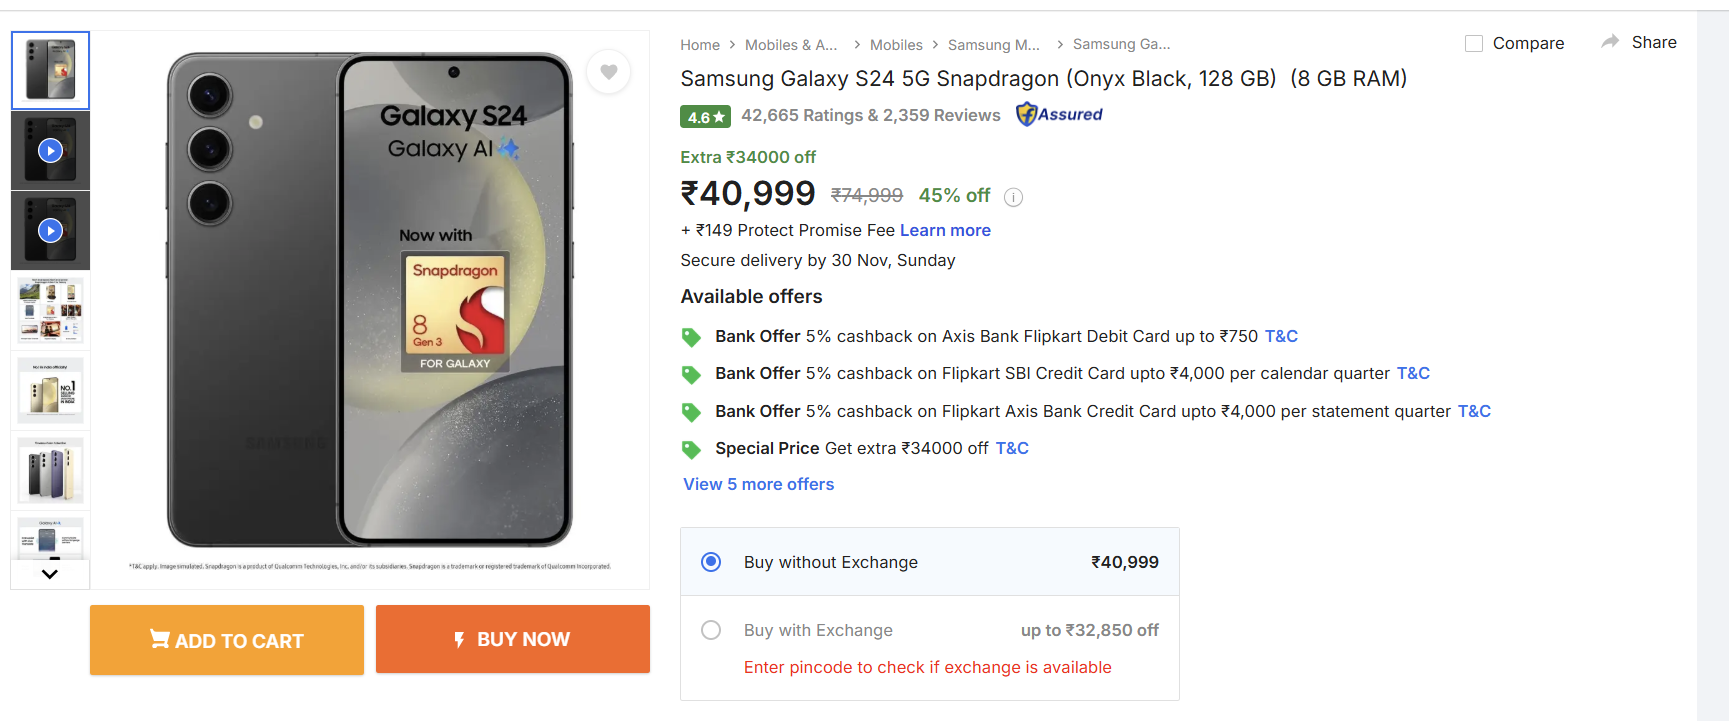The width and height of the screenshot is (1729, 721).
Task: Select the first phone image thumbnail
Action: point(50,70)
